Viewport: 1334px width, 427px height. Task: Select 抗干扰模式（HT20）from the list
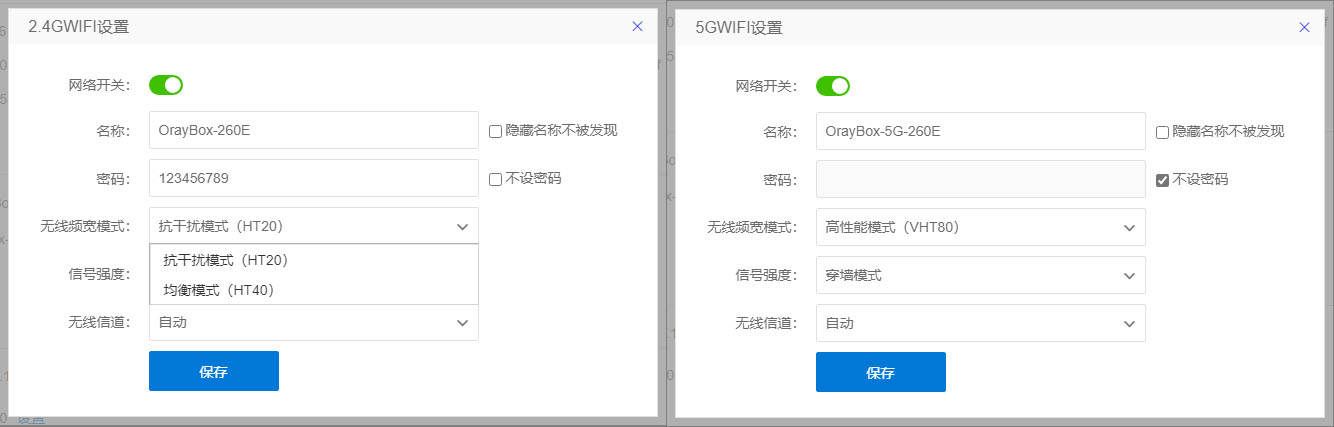point(226,260)
